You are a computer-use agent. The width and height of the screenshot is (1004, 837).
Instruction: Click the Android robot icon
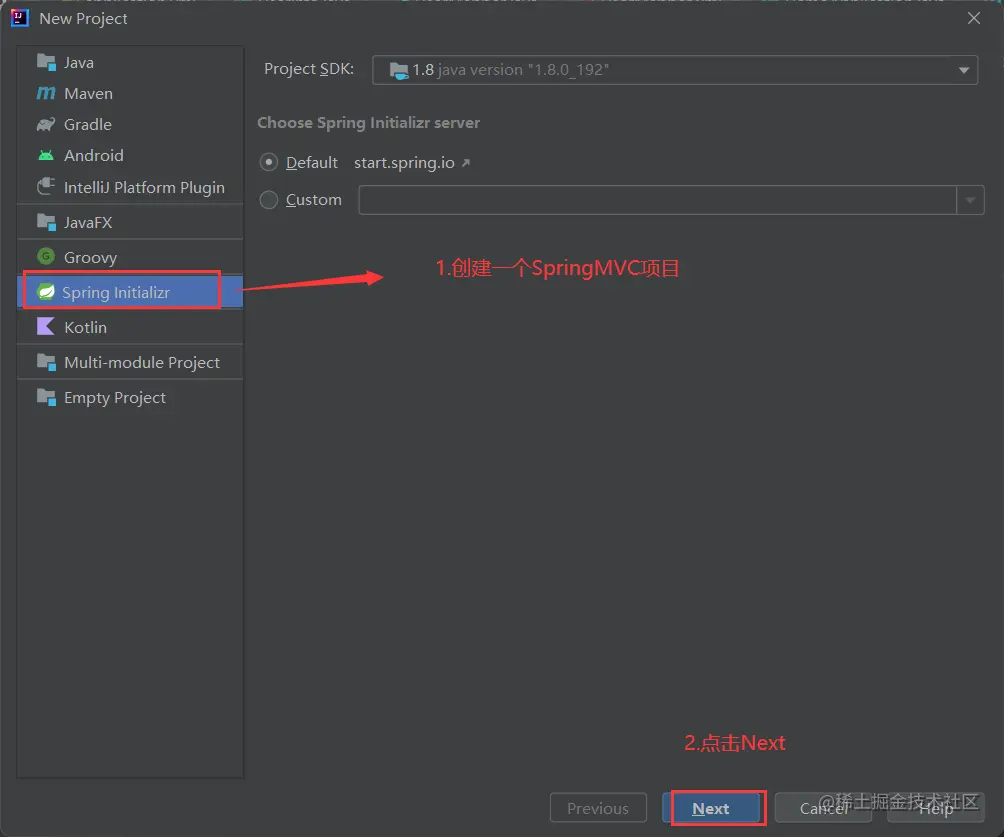tap(46, 155)
